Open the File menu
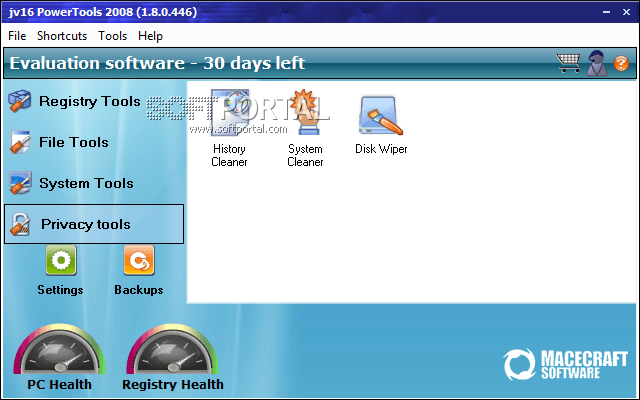This screenshot has height=400, width=640. [17, 36]
